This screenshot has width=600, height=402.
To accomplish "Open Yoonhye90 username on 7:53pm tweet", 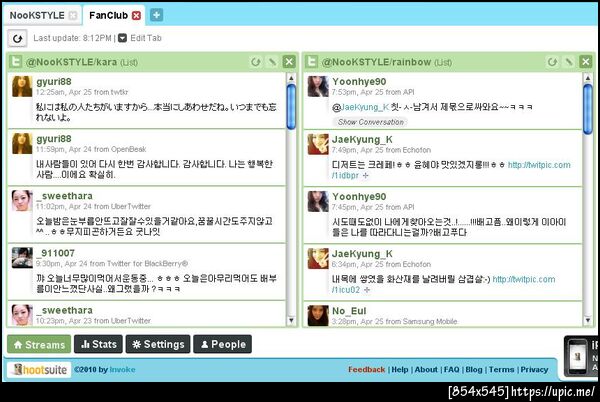I will (359, 81).
